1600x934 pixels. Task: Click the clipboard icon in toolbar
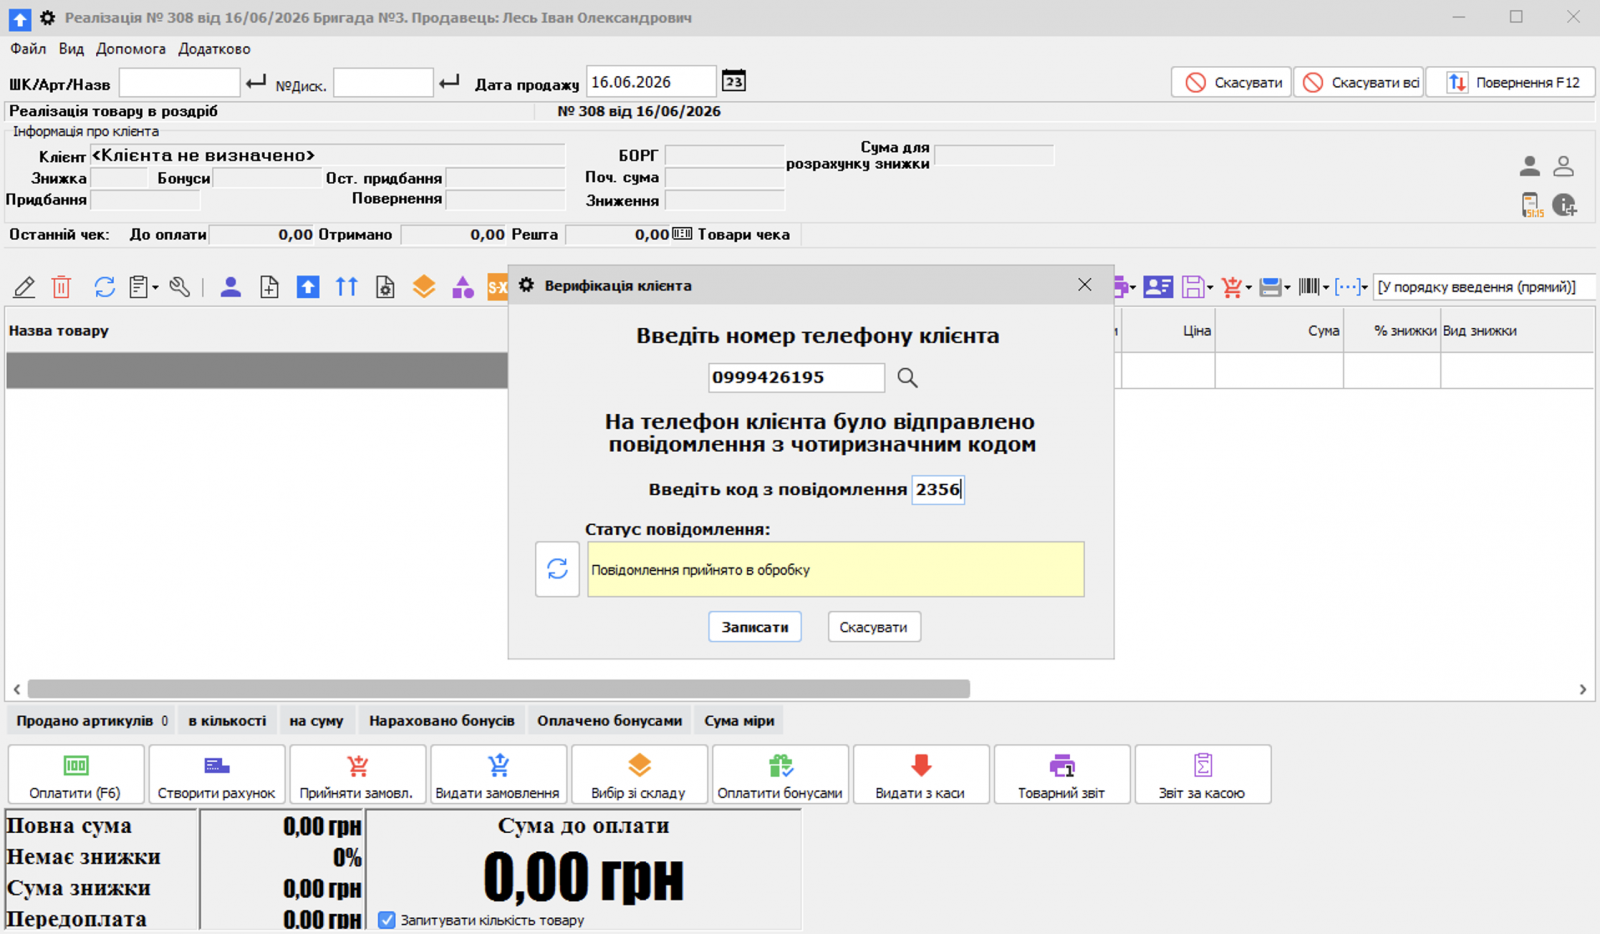click(x=139, y=288)
